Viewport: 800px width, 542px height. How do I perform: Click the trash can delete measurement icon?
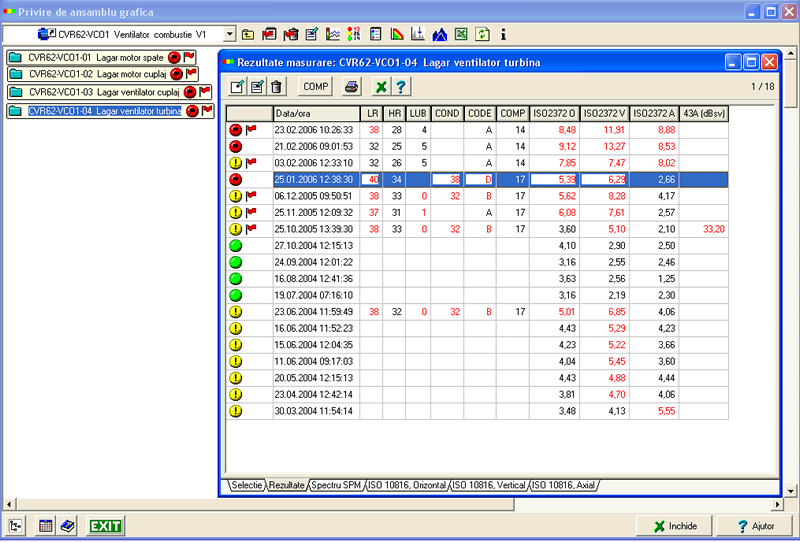tap(276, 87)
